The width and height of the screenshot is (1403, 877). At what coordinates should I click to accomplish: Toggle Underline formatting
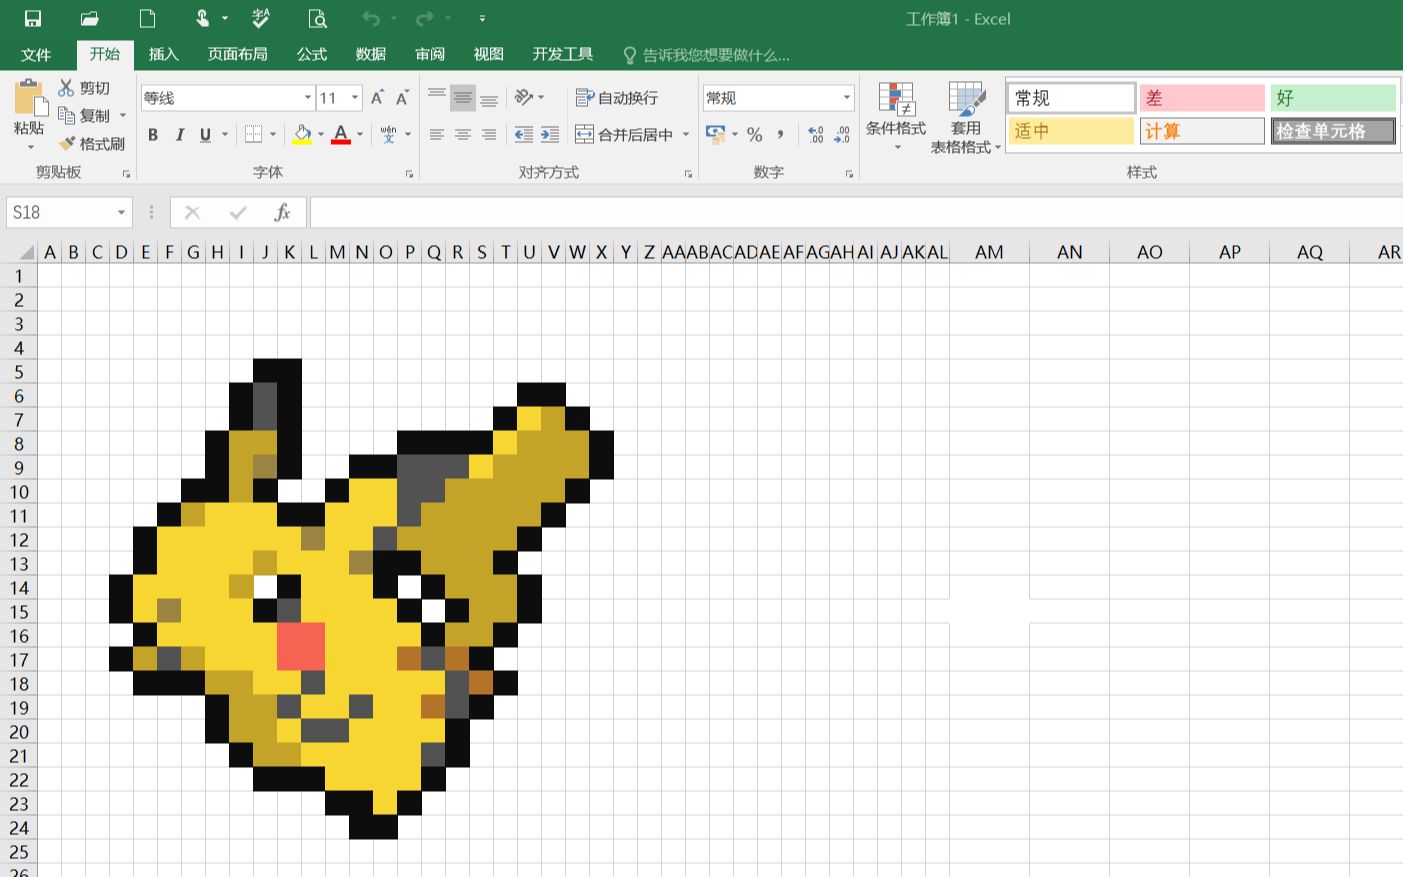pyautogui.click(x=205, y=134)
